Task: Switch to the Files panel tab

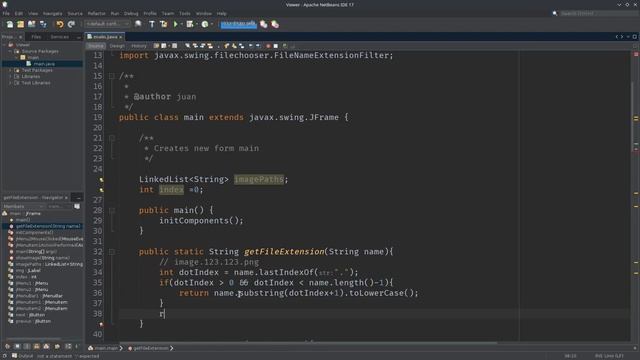Action: (36, 37)
